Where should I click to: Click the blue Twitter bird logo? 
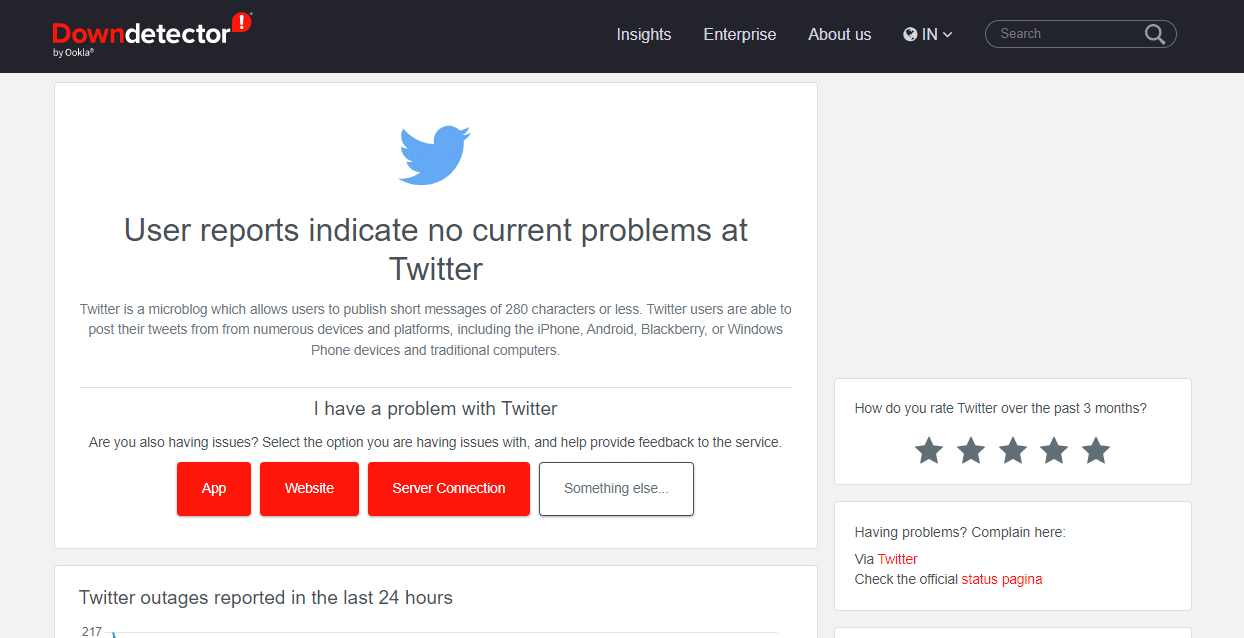[x=434, y=155]
